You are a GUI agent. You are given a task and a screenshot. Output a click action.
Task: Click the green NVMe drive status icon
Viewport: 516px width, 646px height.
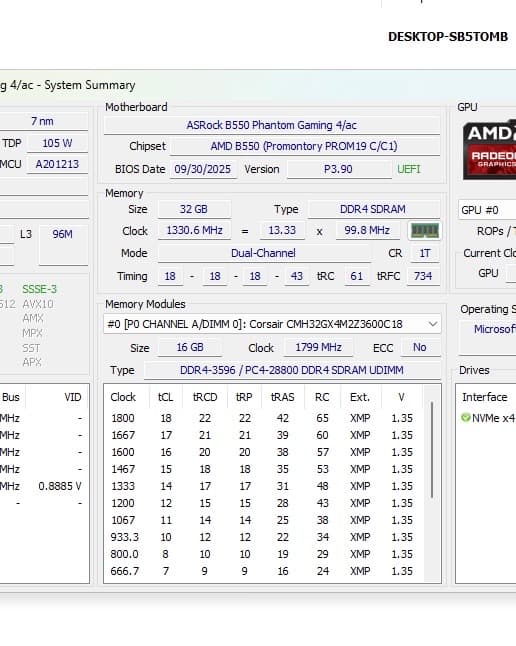point(466,418)
